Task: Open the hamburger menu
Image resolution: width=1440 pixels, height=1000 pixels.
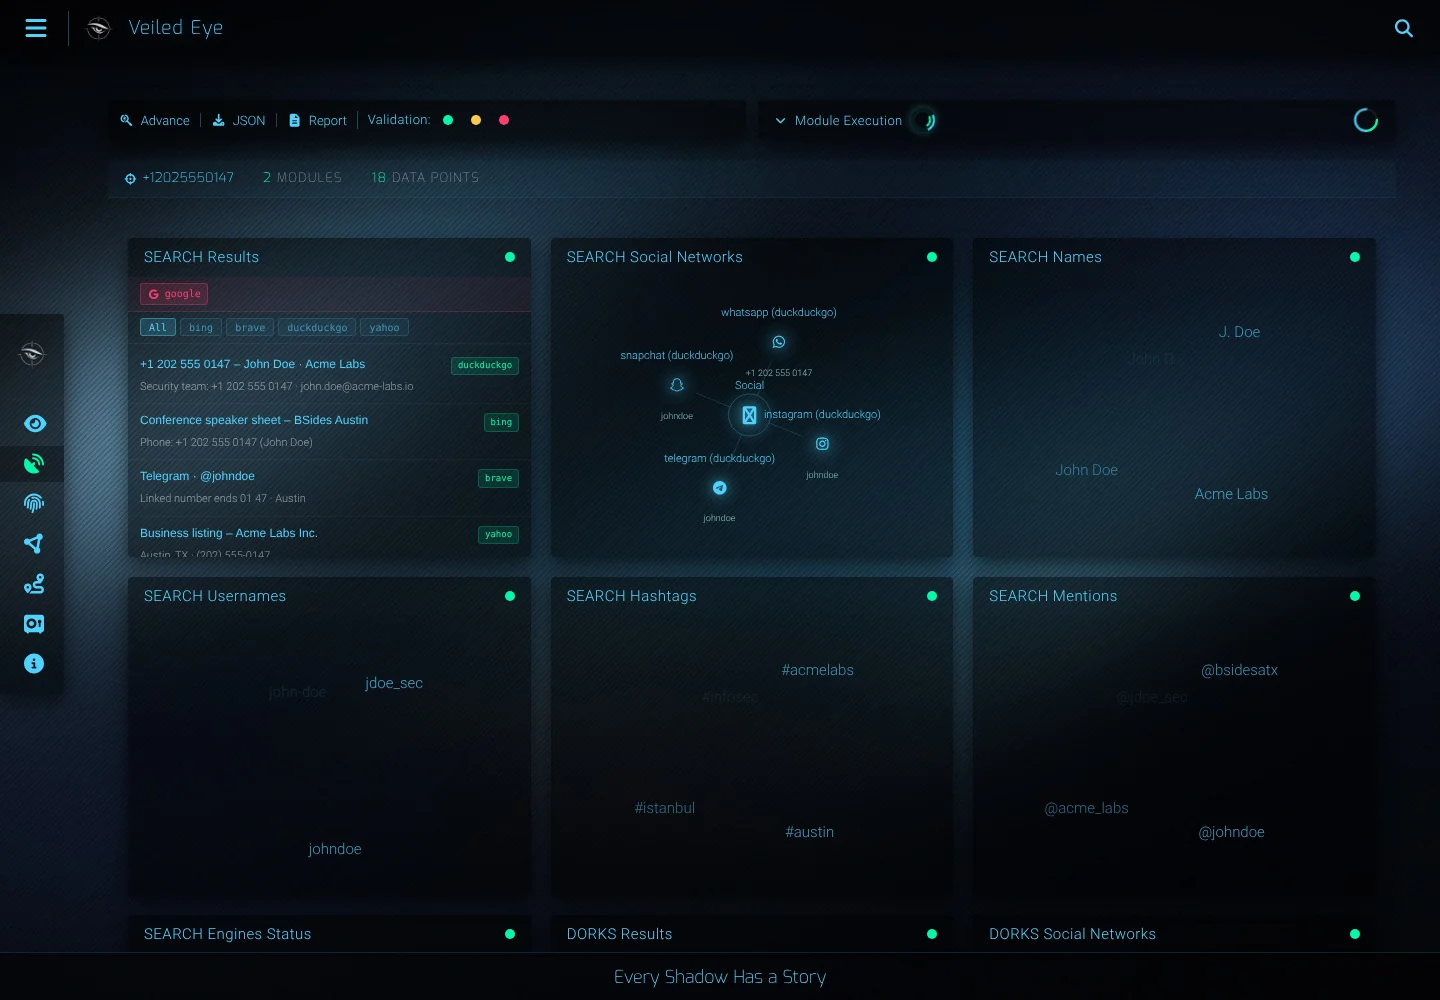Action: 36,28
